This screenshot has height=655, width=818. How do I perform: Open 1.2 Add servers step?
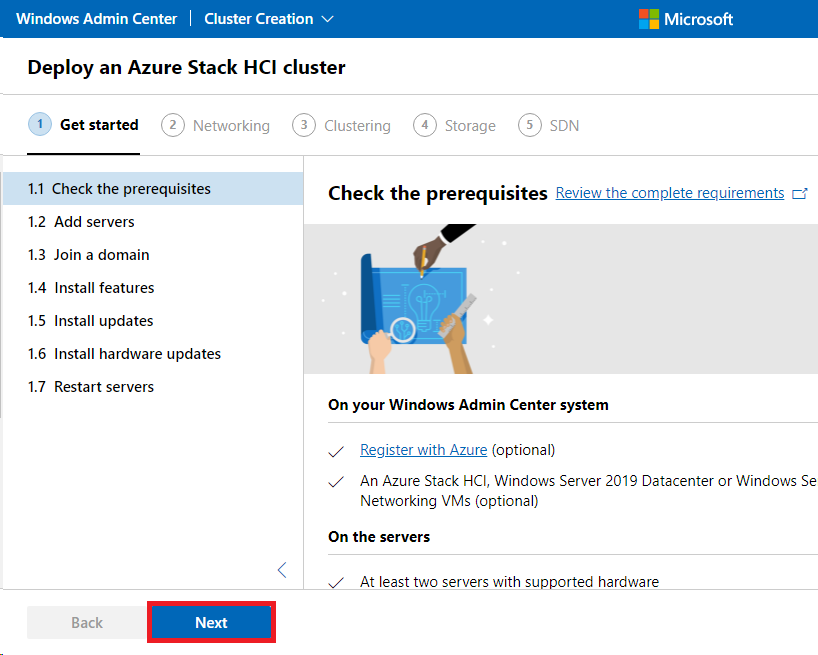coord(153,222)
